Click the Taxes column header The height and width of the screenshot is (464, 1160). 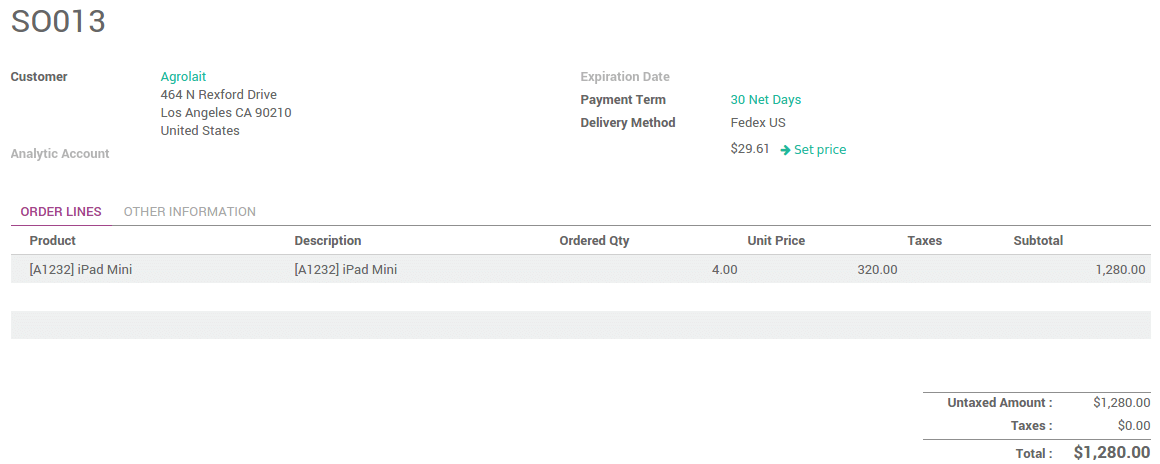[924, 241]
